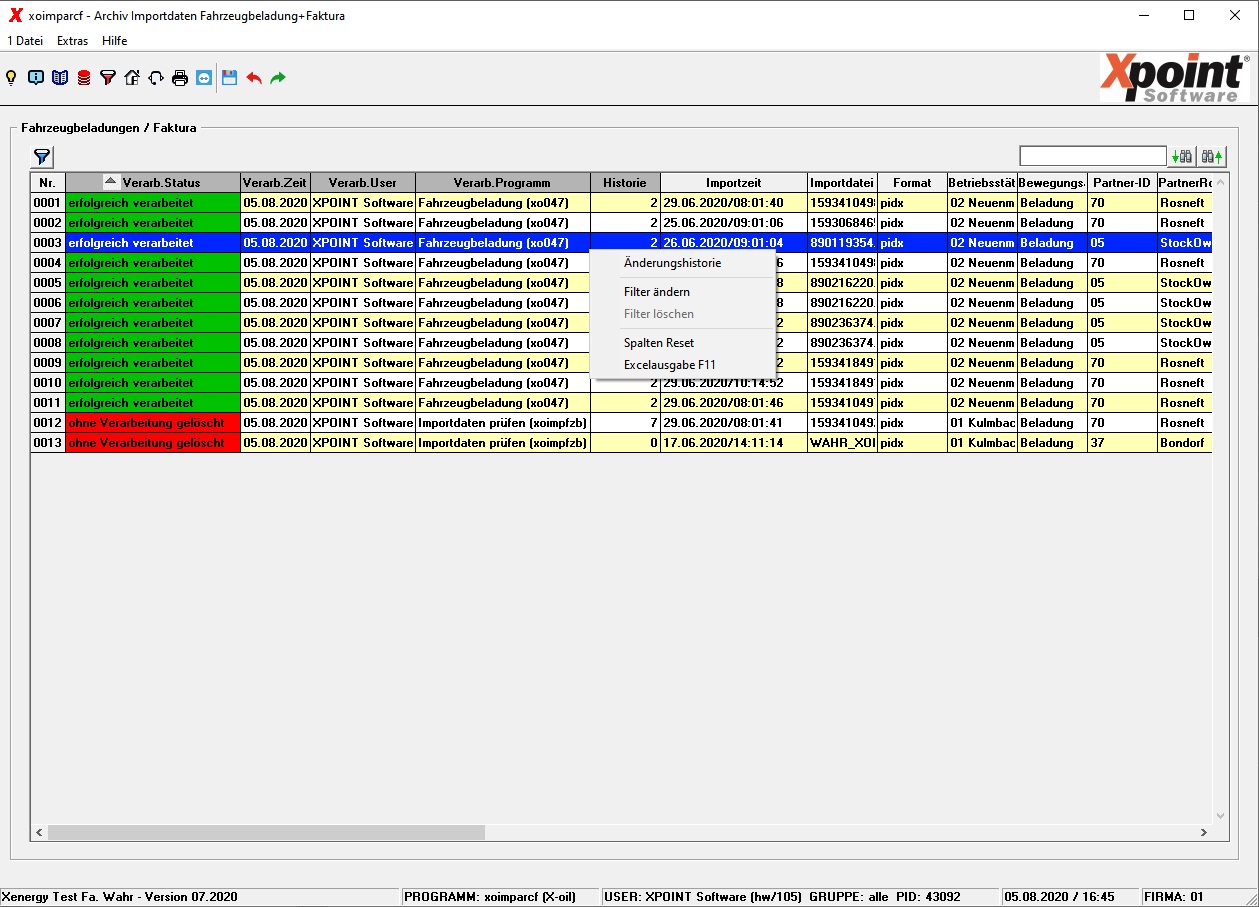Click the red status cell in row 0013
Viewport: 1259px width, 907px height.
point(153,443)
